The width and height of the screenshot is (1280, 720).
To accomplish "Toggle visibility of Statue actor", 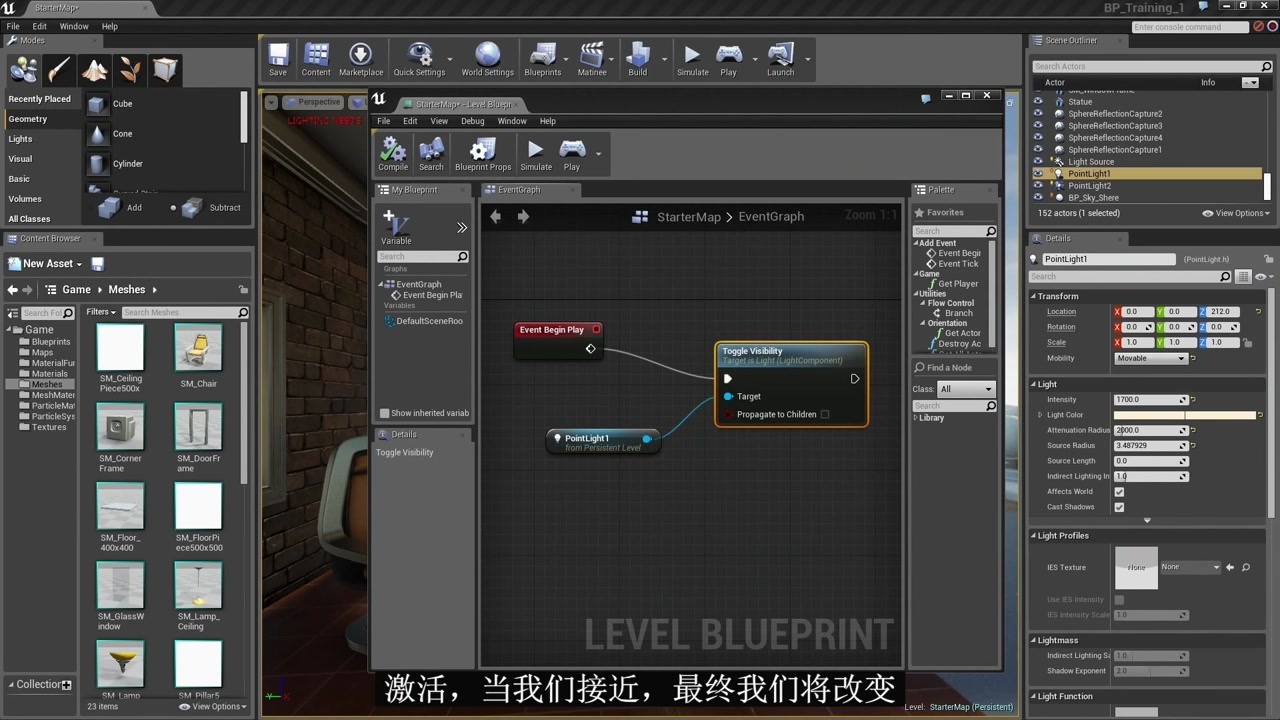I will coord(1038,102).
